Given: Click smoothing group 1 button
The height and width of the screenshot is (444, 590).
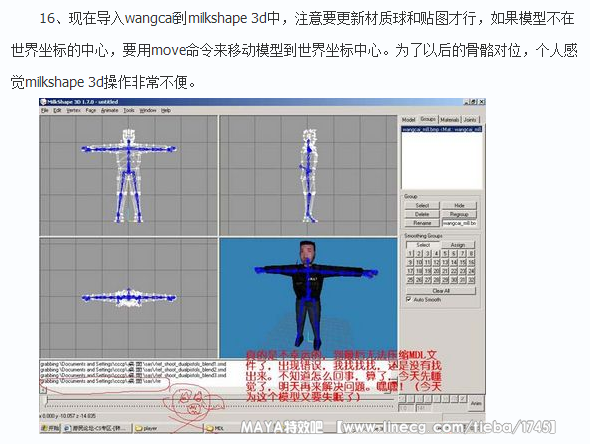Looking at the screenshot, I should click(x=410, y=254).
